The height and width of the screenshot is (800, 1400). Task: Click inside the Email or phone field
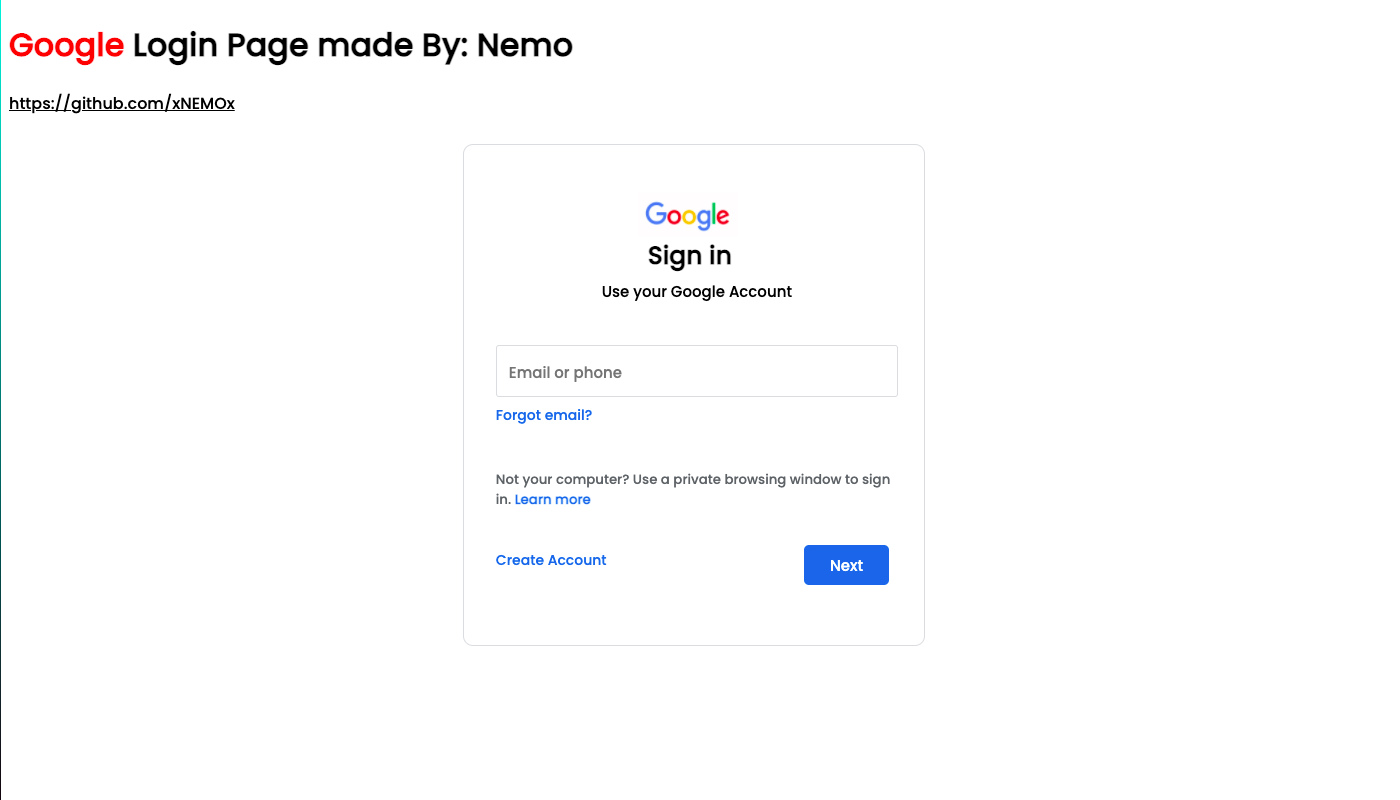tap(696, 370)
